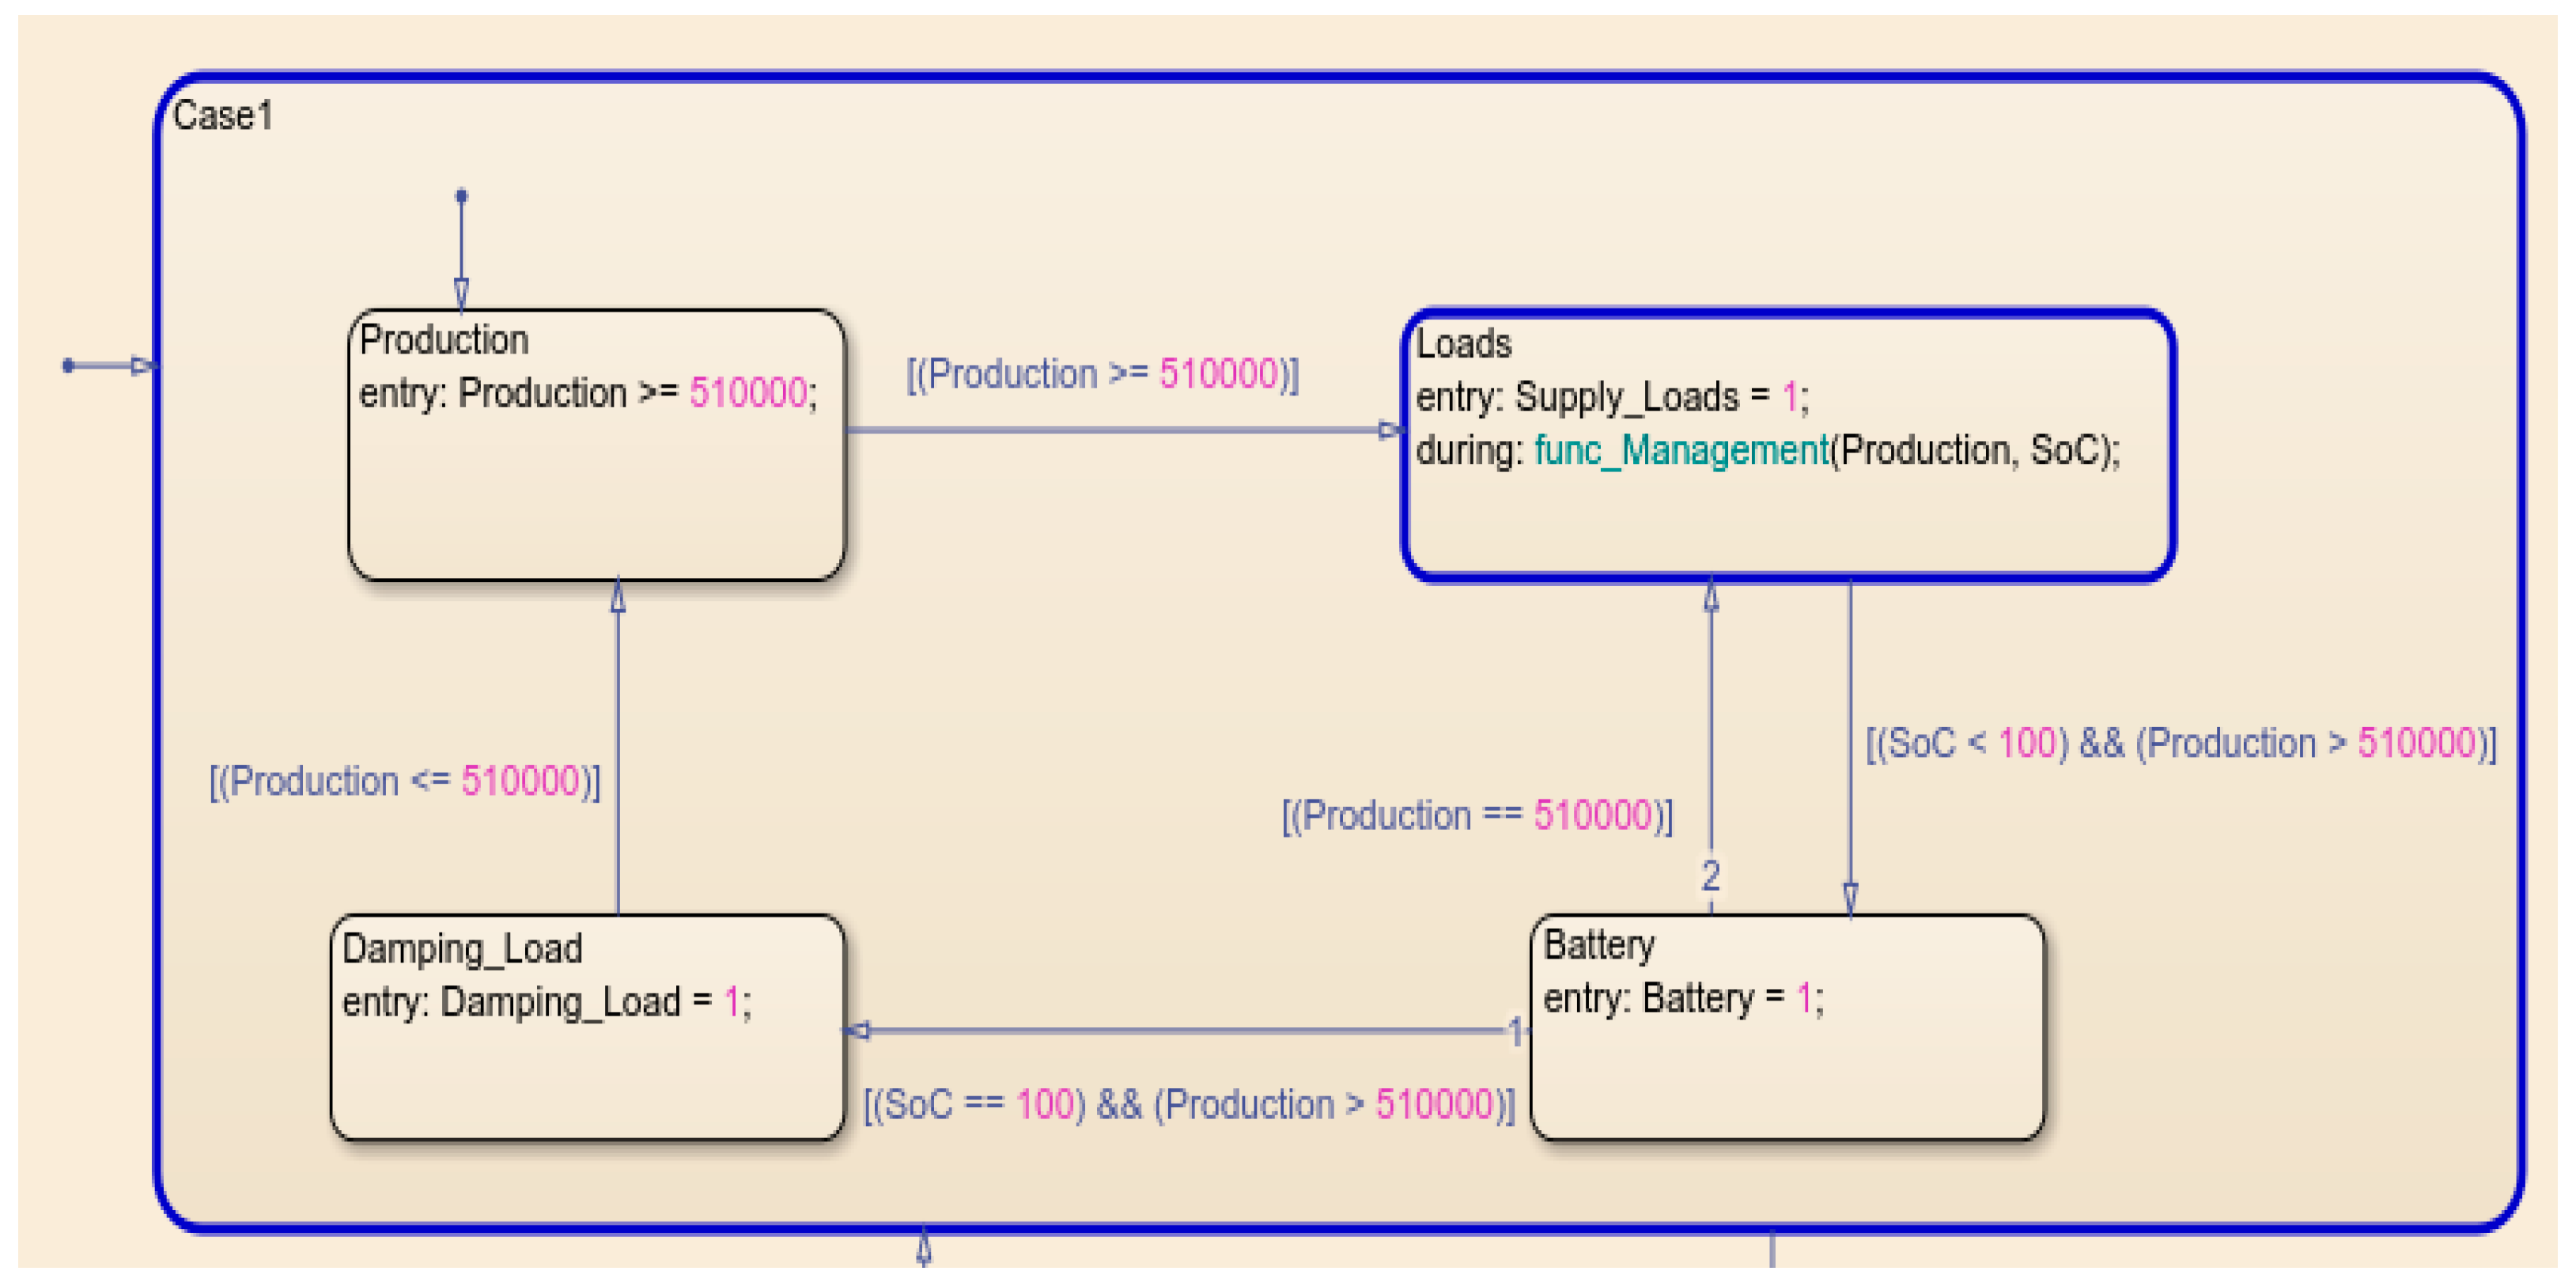Click the Supply_Loads entry action line
Viewport: 2576px width, 1286px height.
point(1612,397)
